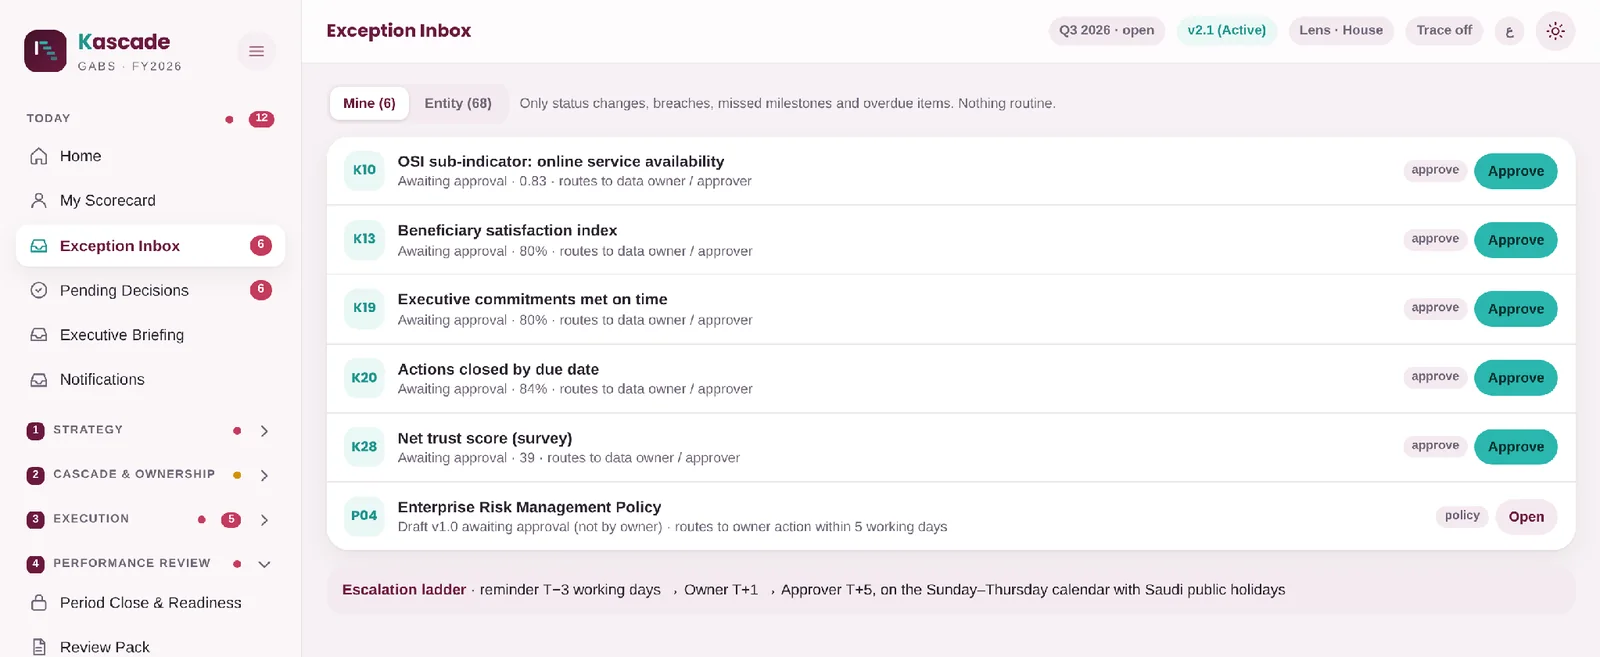The height and width of the screenshot is (657, 1600).
Task: Open Home in the sidebar
Action: point(150,156)
